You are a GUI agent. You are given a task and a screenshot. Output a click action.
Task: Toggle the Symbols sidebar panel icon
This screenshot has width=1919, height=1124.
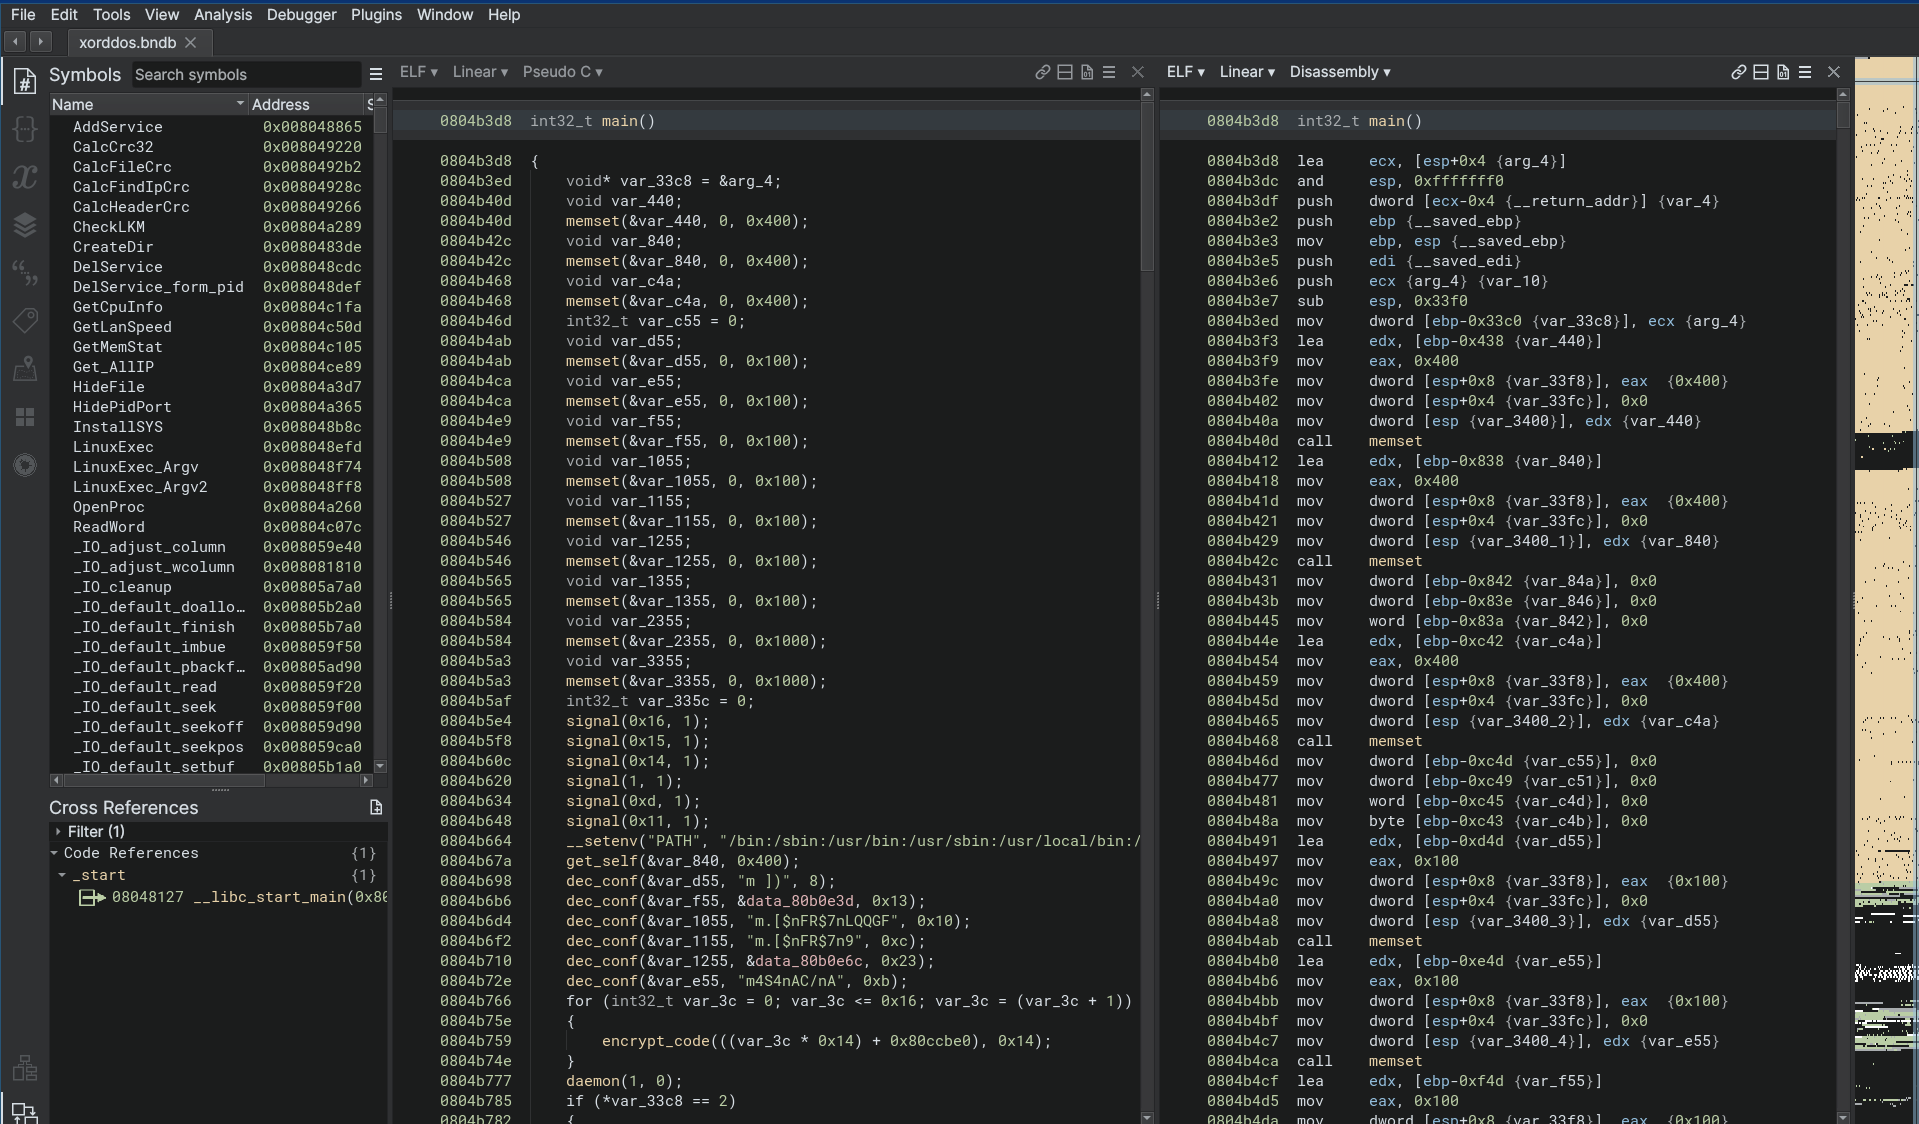25,81
